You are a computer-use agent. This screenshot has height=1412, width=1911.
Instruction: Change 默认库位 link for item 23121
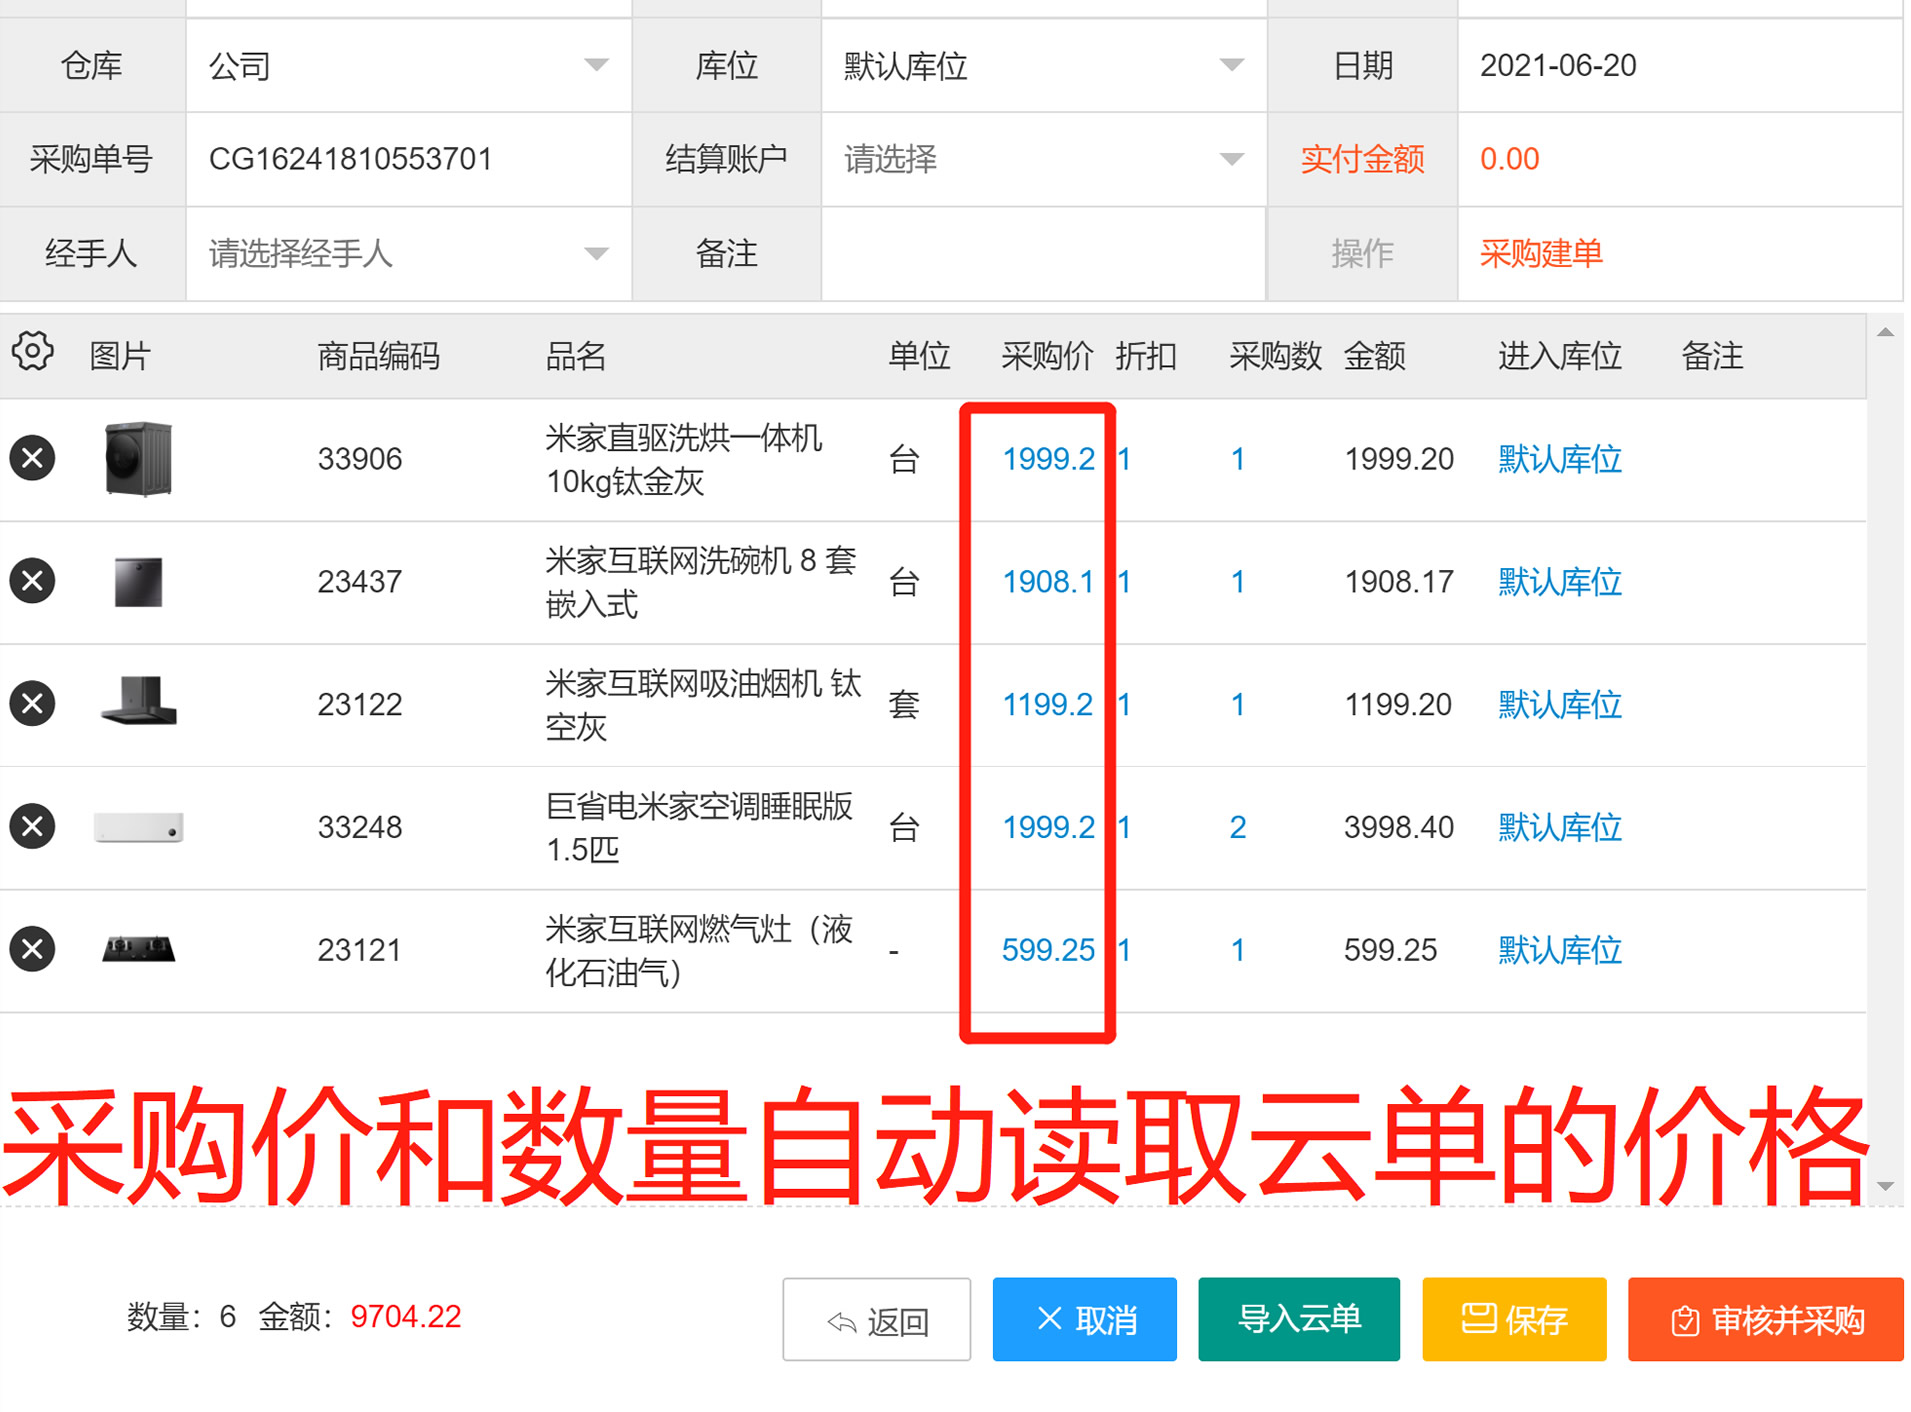[x=1560, y=949]
